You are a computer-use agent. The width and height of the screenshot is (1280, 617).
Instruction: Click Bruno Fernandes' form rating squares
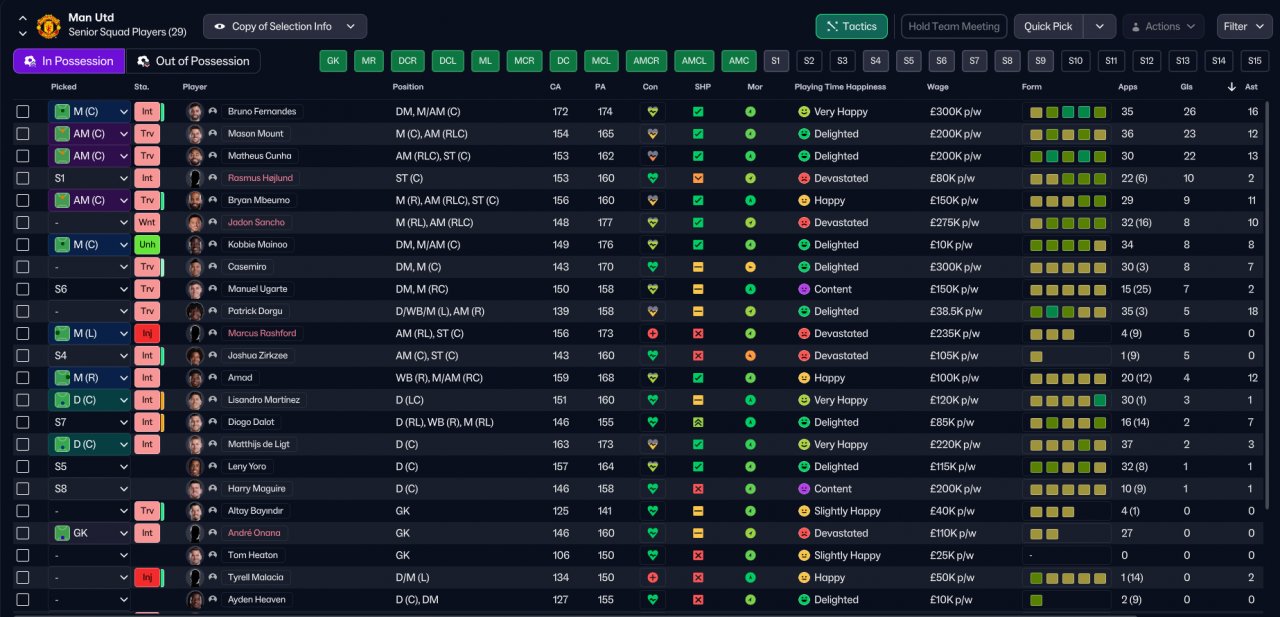coord(1068,112)
